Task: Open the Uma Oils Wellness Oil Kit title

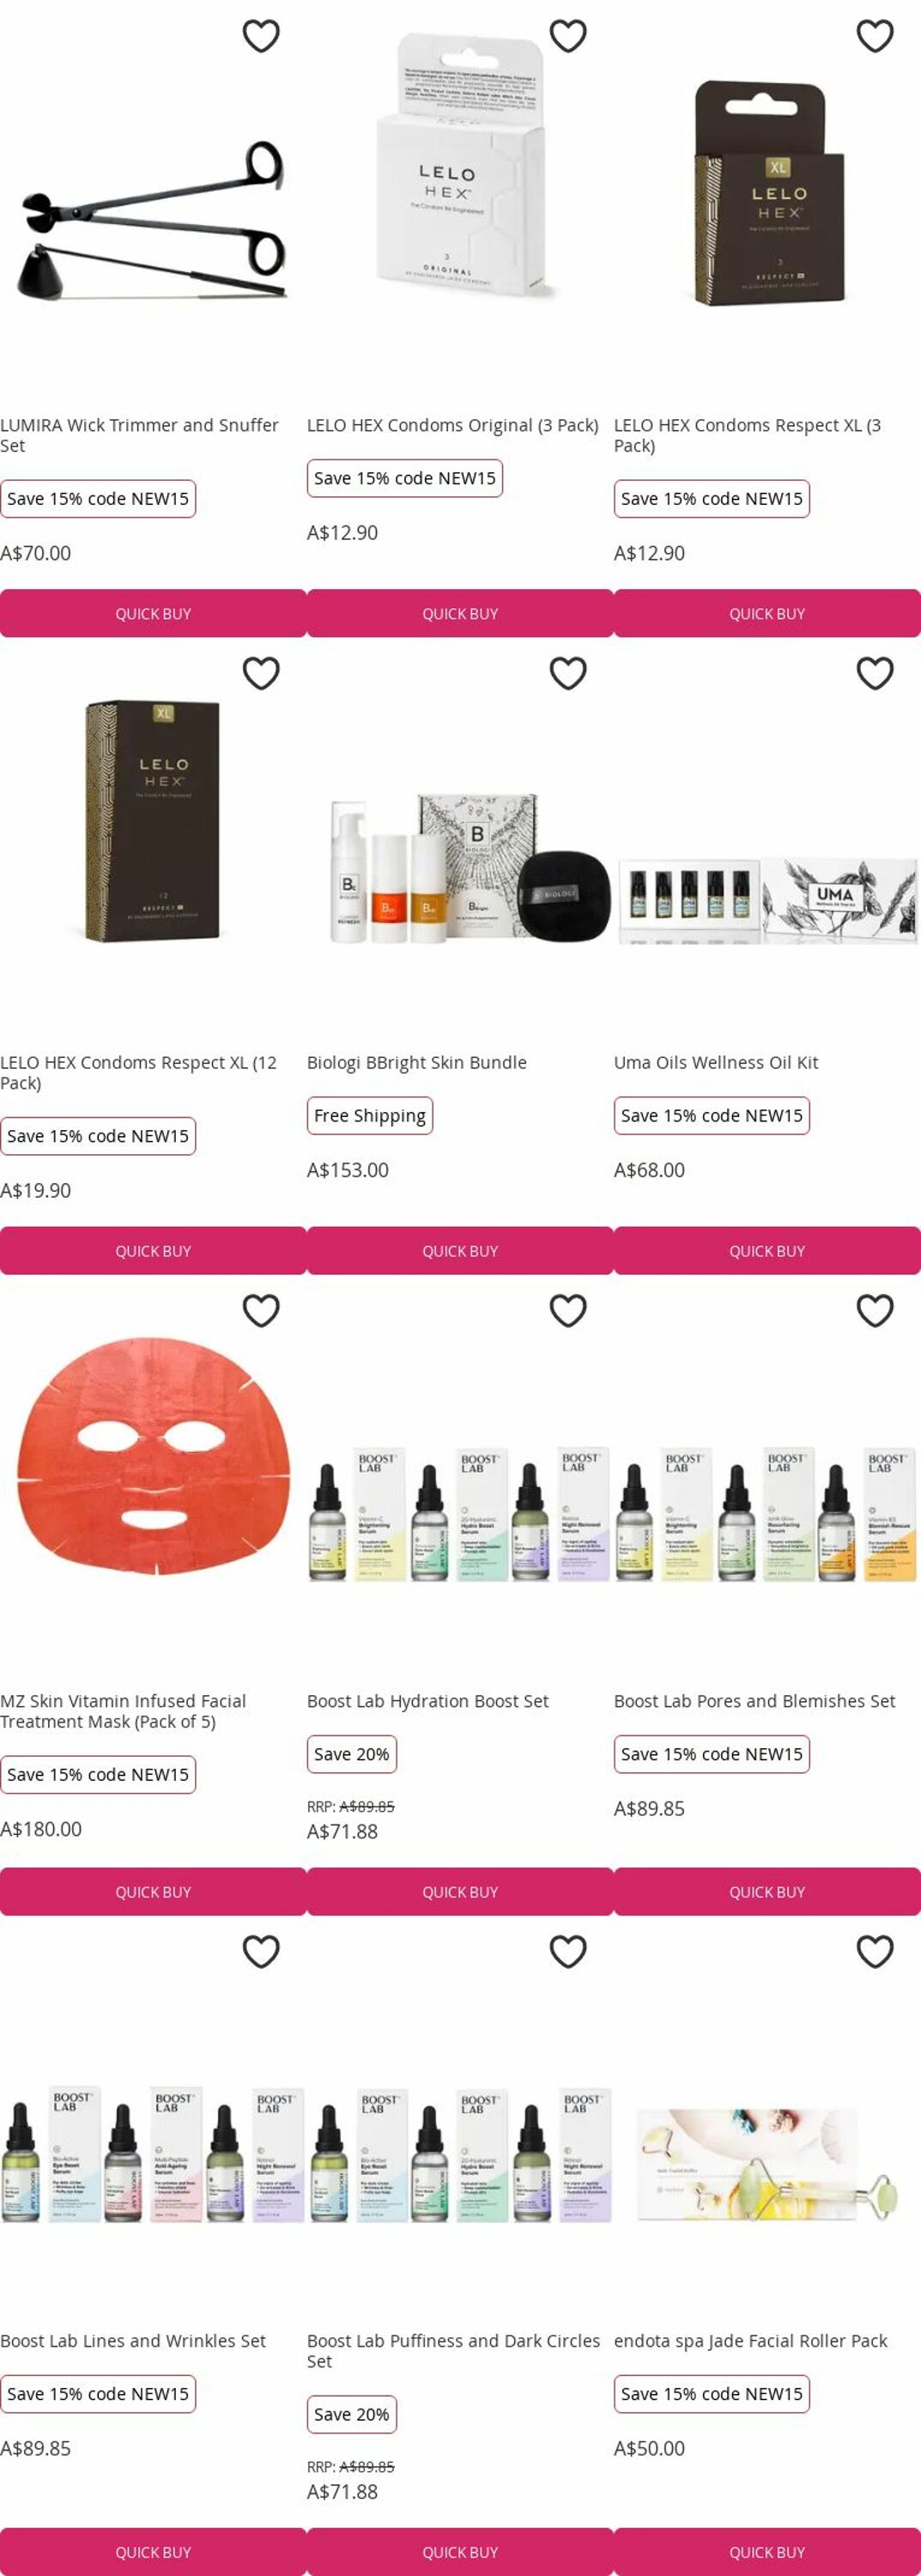Action: (716, 1062)
